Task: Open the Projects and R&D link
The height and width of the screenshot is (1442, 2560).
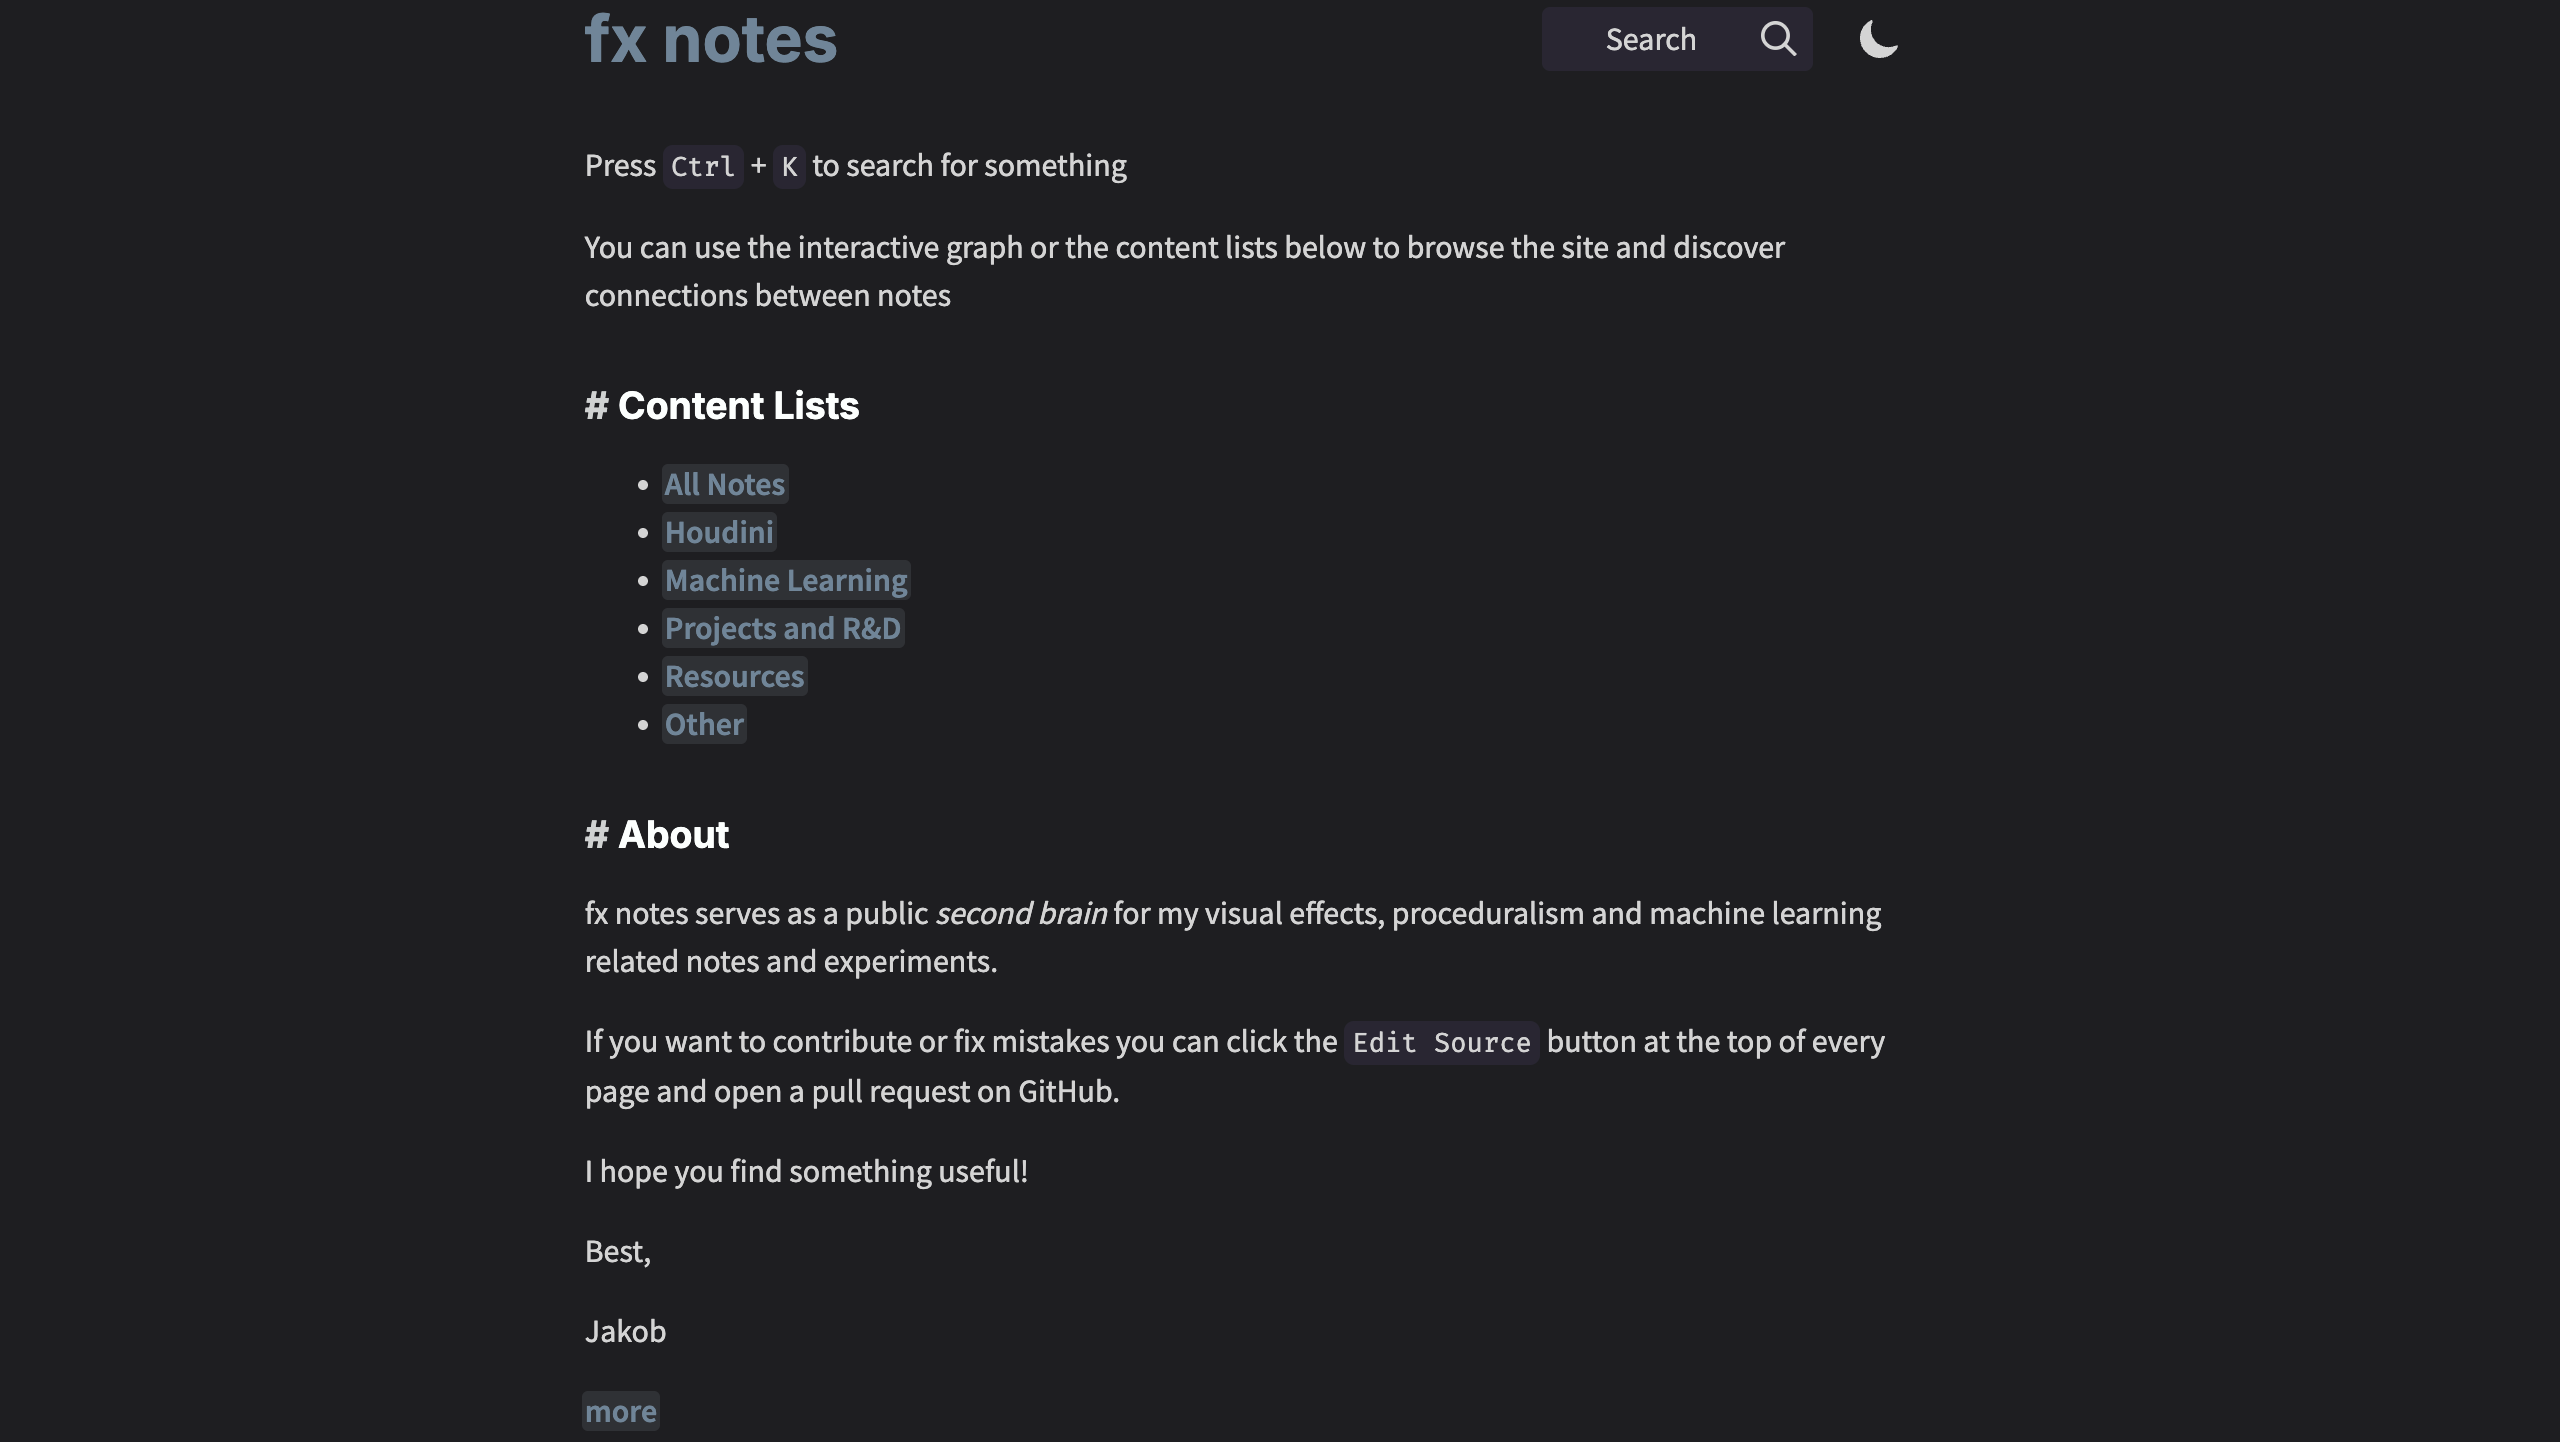Action: coord(783,629)
